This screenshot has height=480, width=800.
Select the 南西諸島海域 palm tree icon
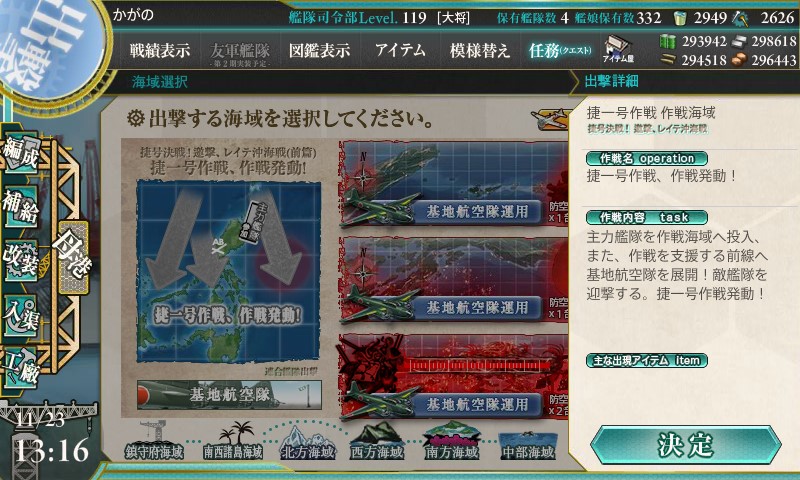point(233,441)
